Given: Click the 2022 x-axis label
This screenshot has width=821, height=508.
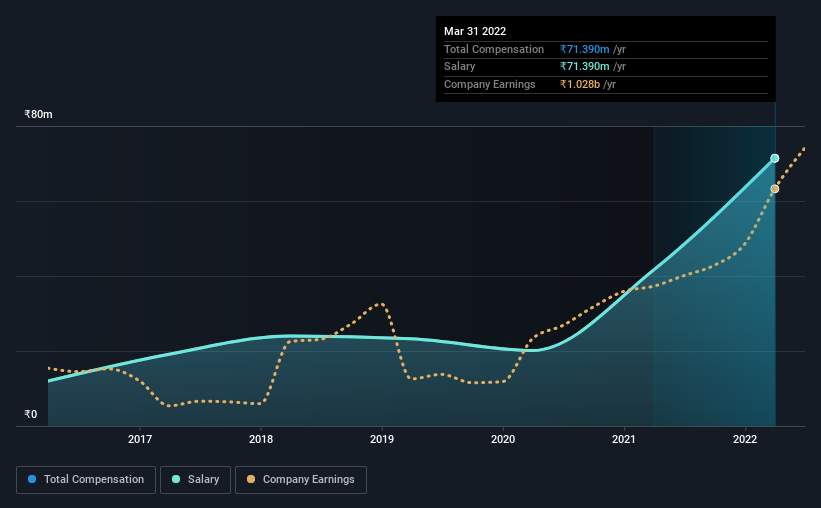Looking at the screenshot, I should [x=745, y=439].
